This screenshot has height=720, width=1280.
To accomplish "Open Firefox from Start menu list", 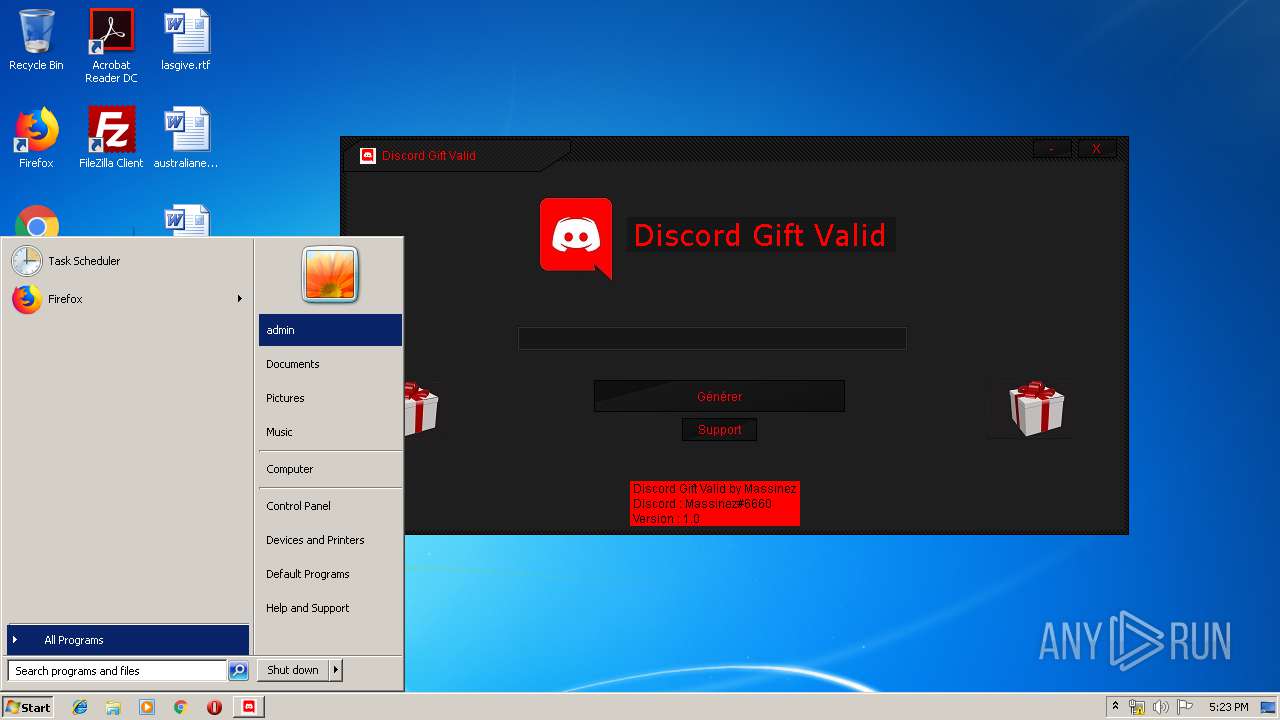I will point(127,299).
